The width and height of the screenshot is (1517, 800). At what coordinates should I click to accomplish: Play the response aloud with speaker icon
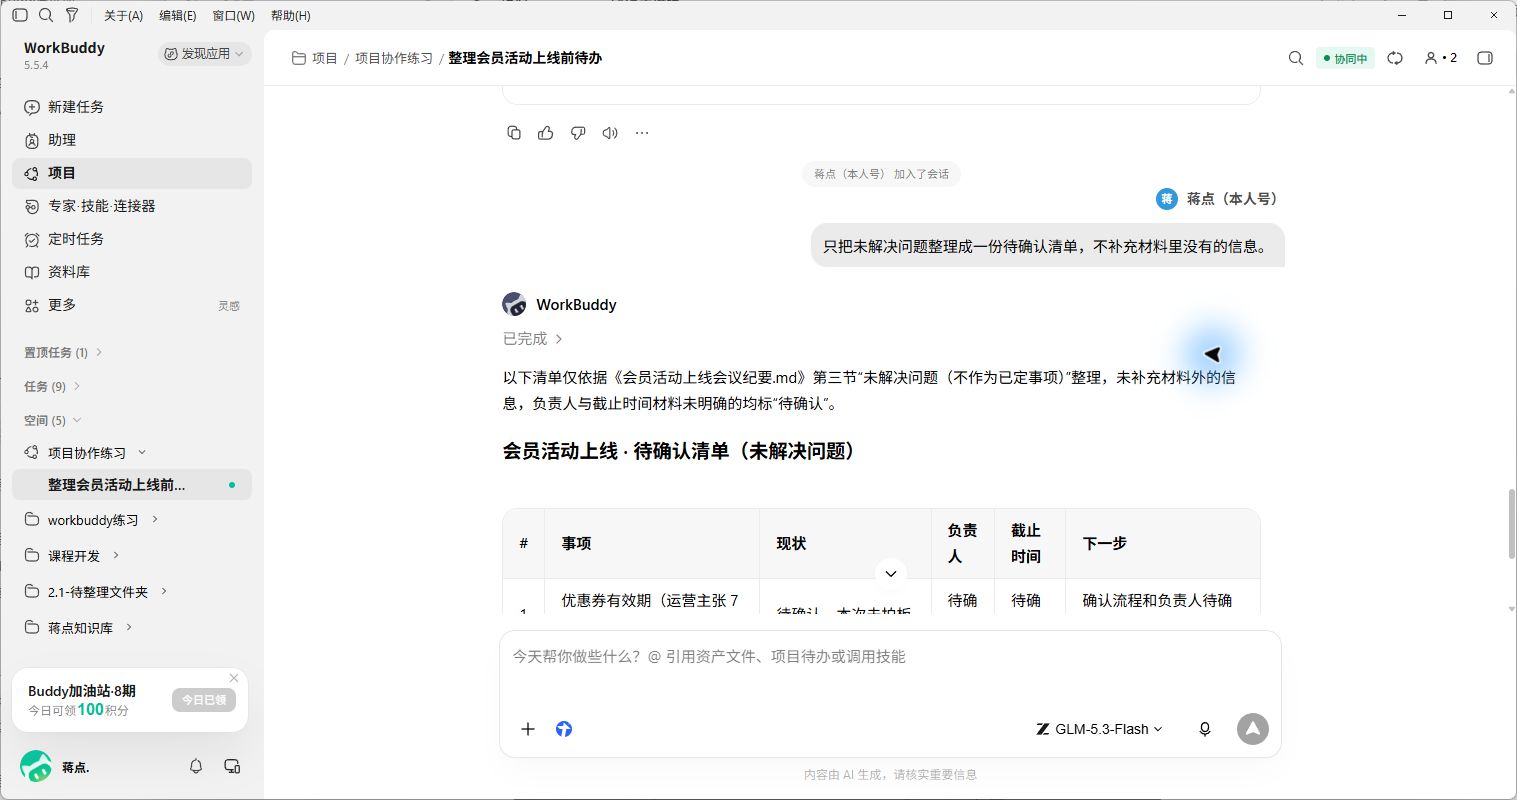[610, 133]
